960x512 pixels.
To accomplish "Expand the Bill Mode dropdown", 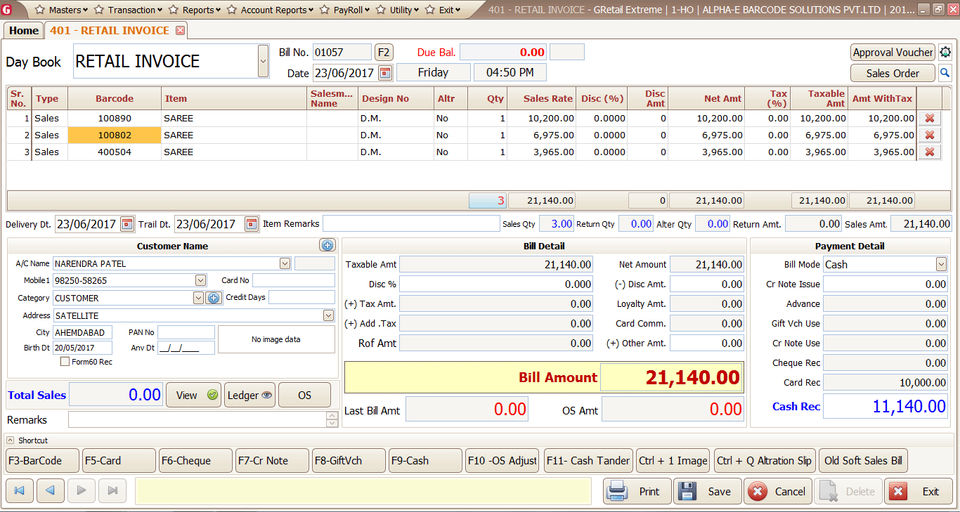I will [x=941, y=264].
